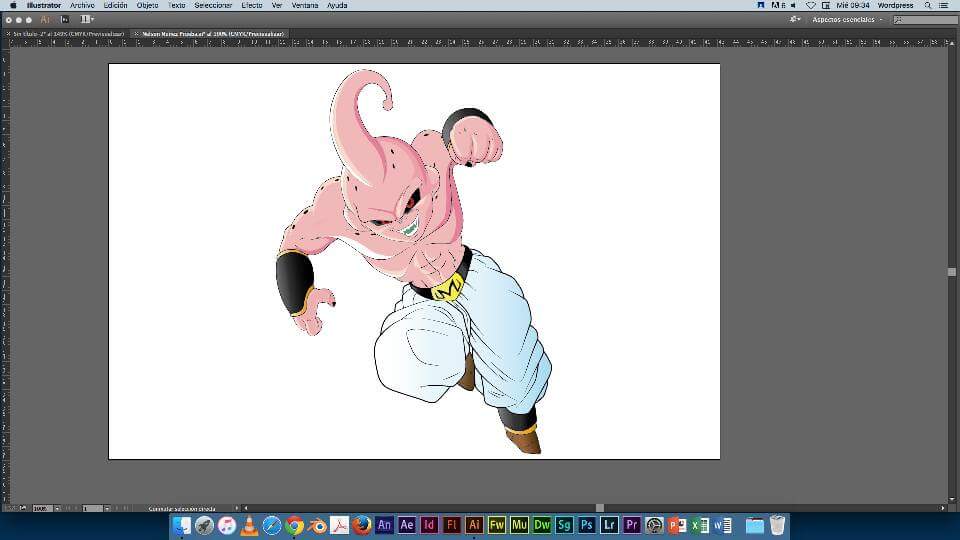Open After Effects from the Dock
Image resolution: width=960 pixels, height=540 pixels.
[x=407, y=525]
